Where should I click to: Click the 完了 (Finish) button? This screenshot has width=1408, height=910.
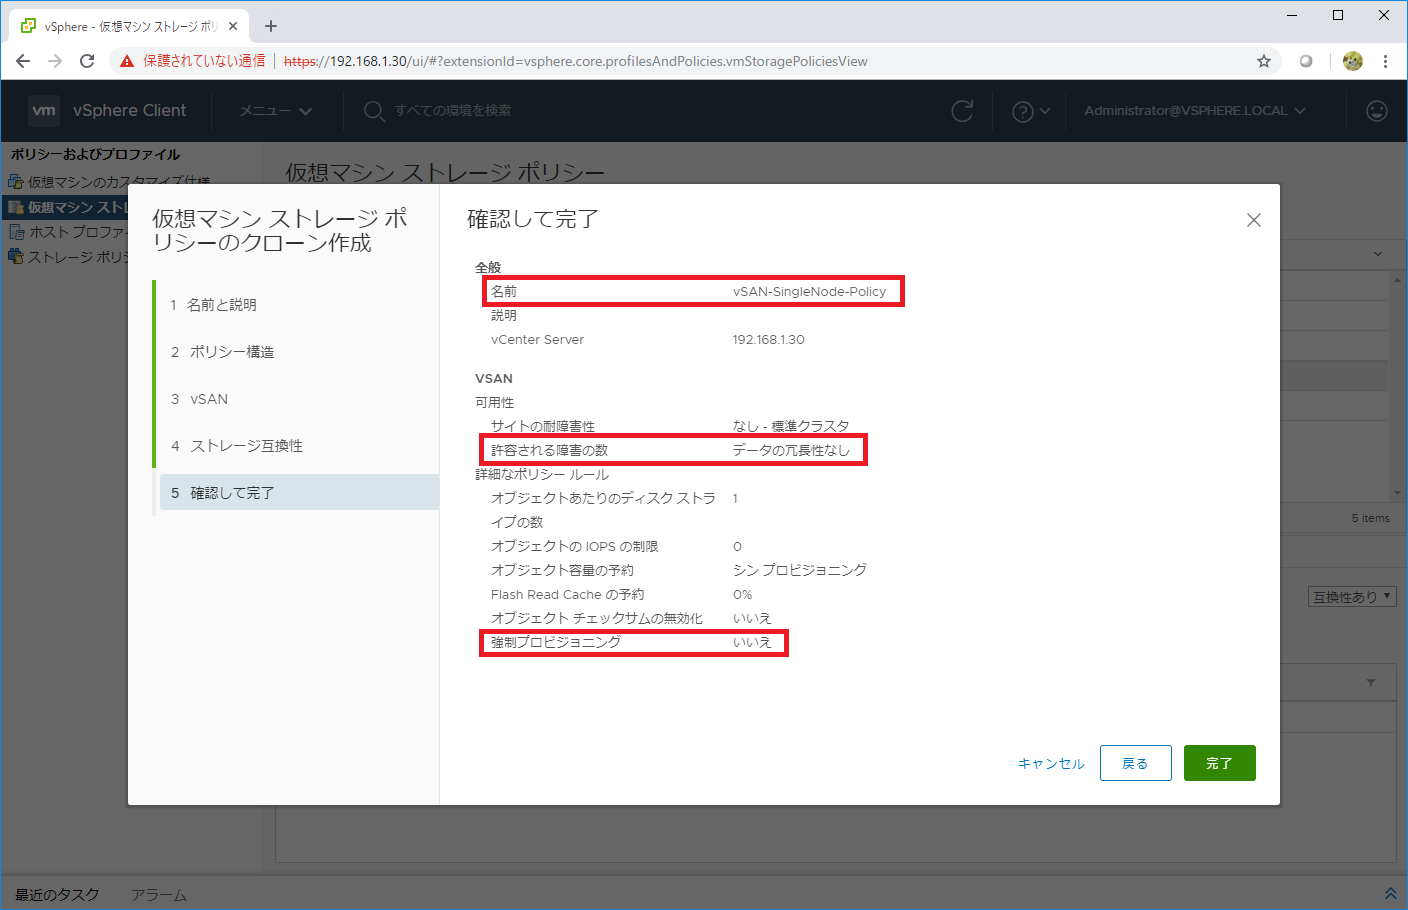tap(1219, 763)
